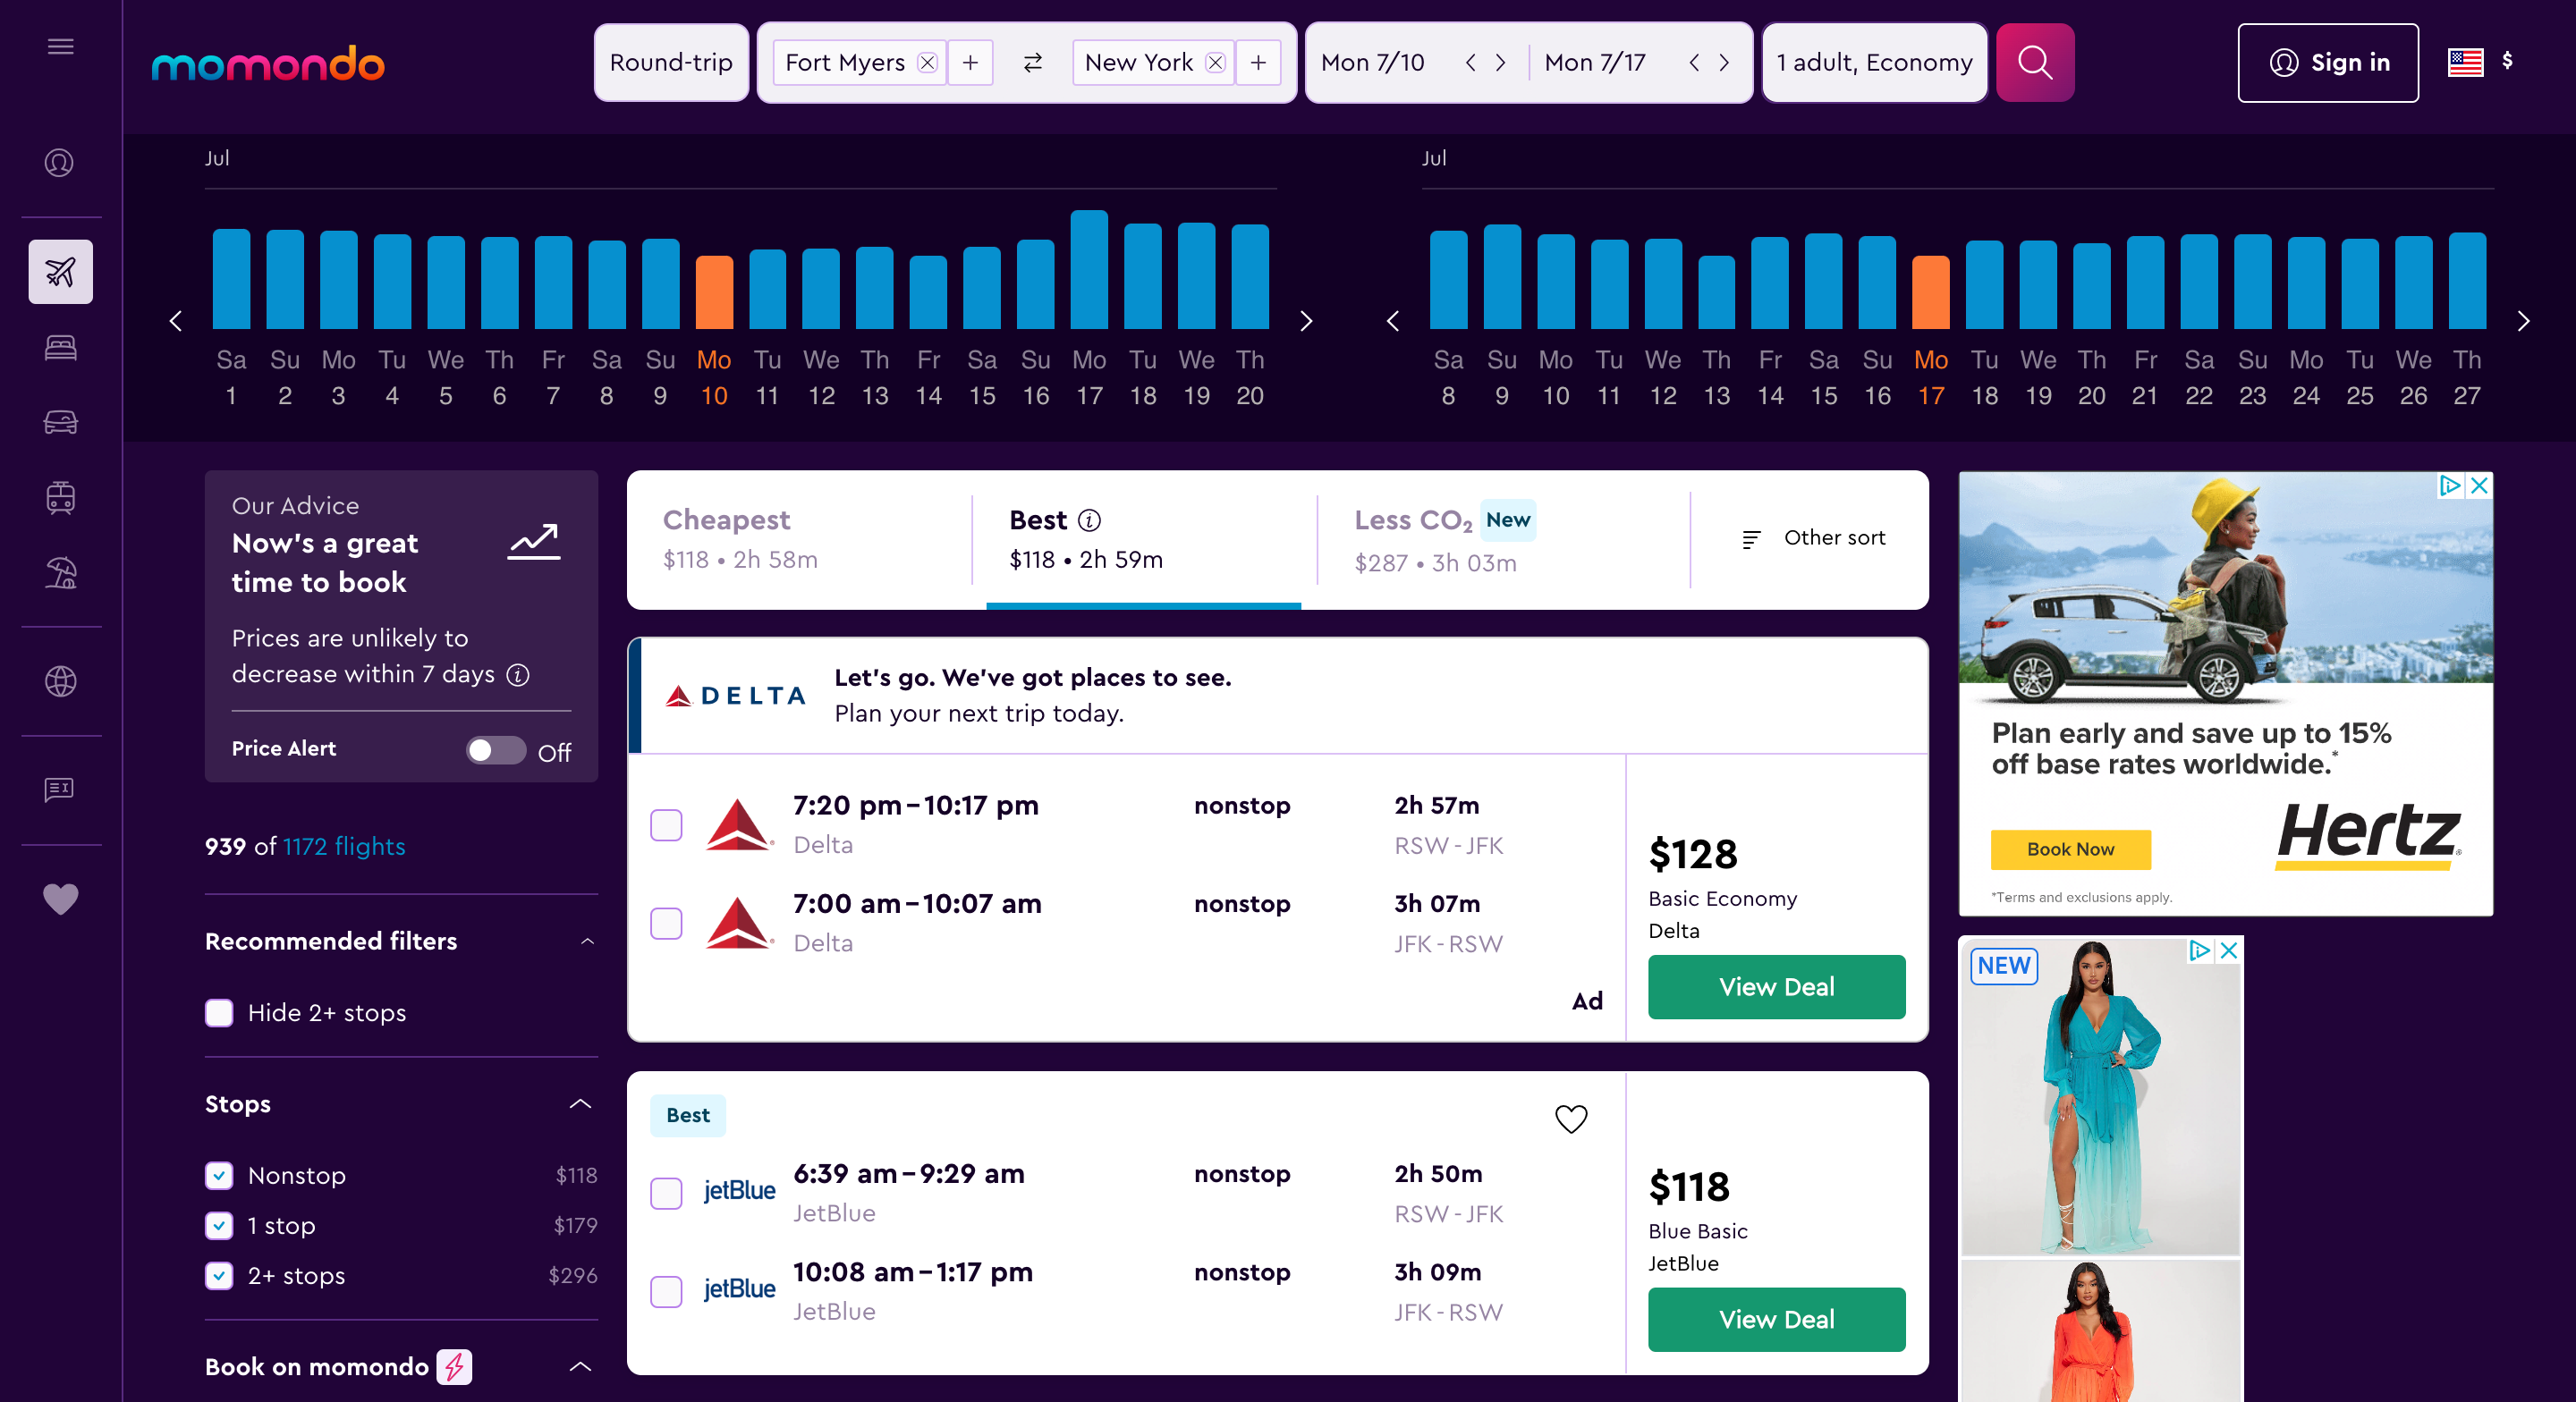Select the Flights airplane sidebar icon
Image resolution: width=2576 pixels, height=1402 pixels.
[x=60, y=271]
